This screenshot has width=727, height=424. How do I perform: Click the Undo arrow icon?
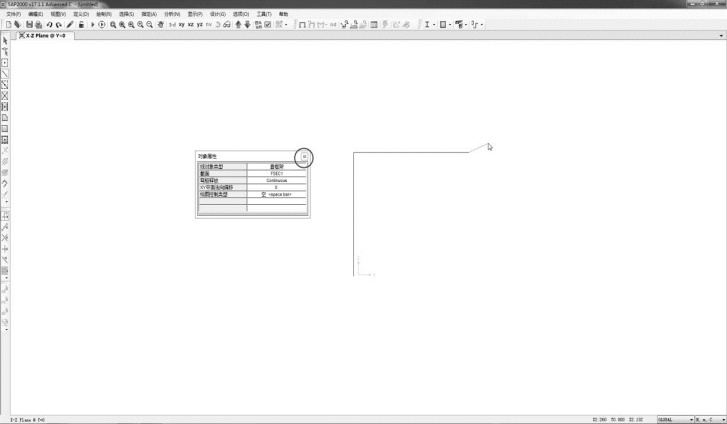49,25
